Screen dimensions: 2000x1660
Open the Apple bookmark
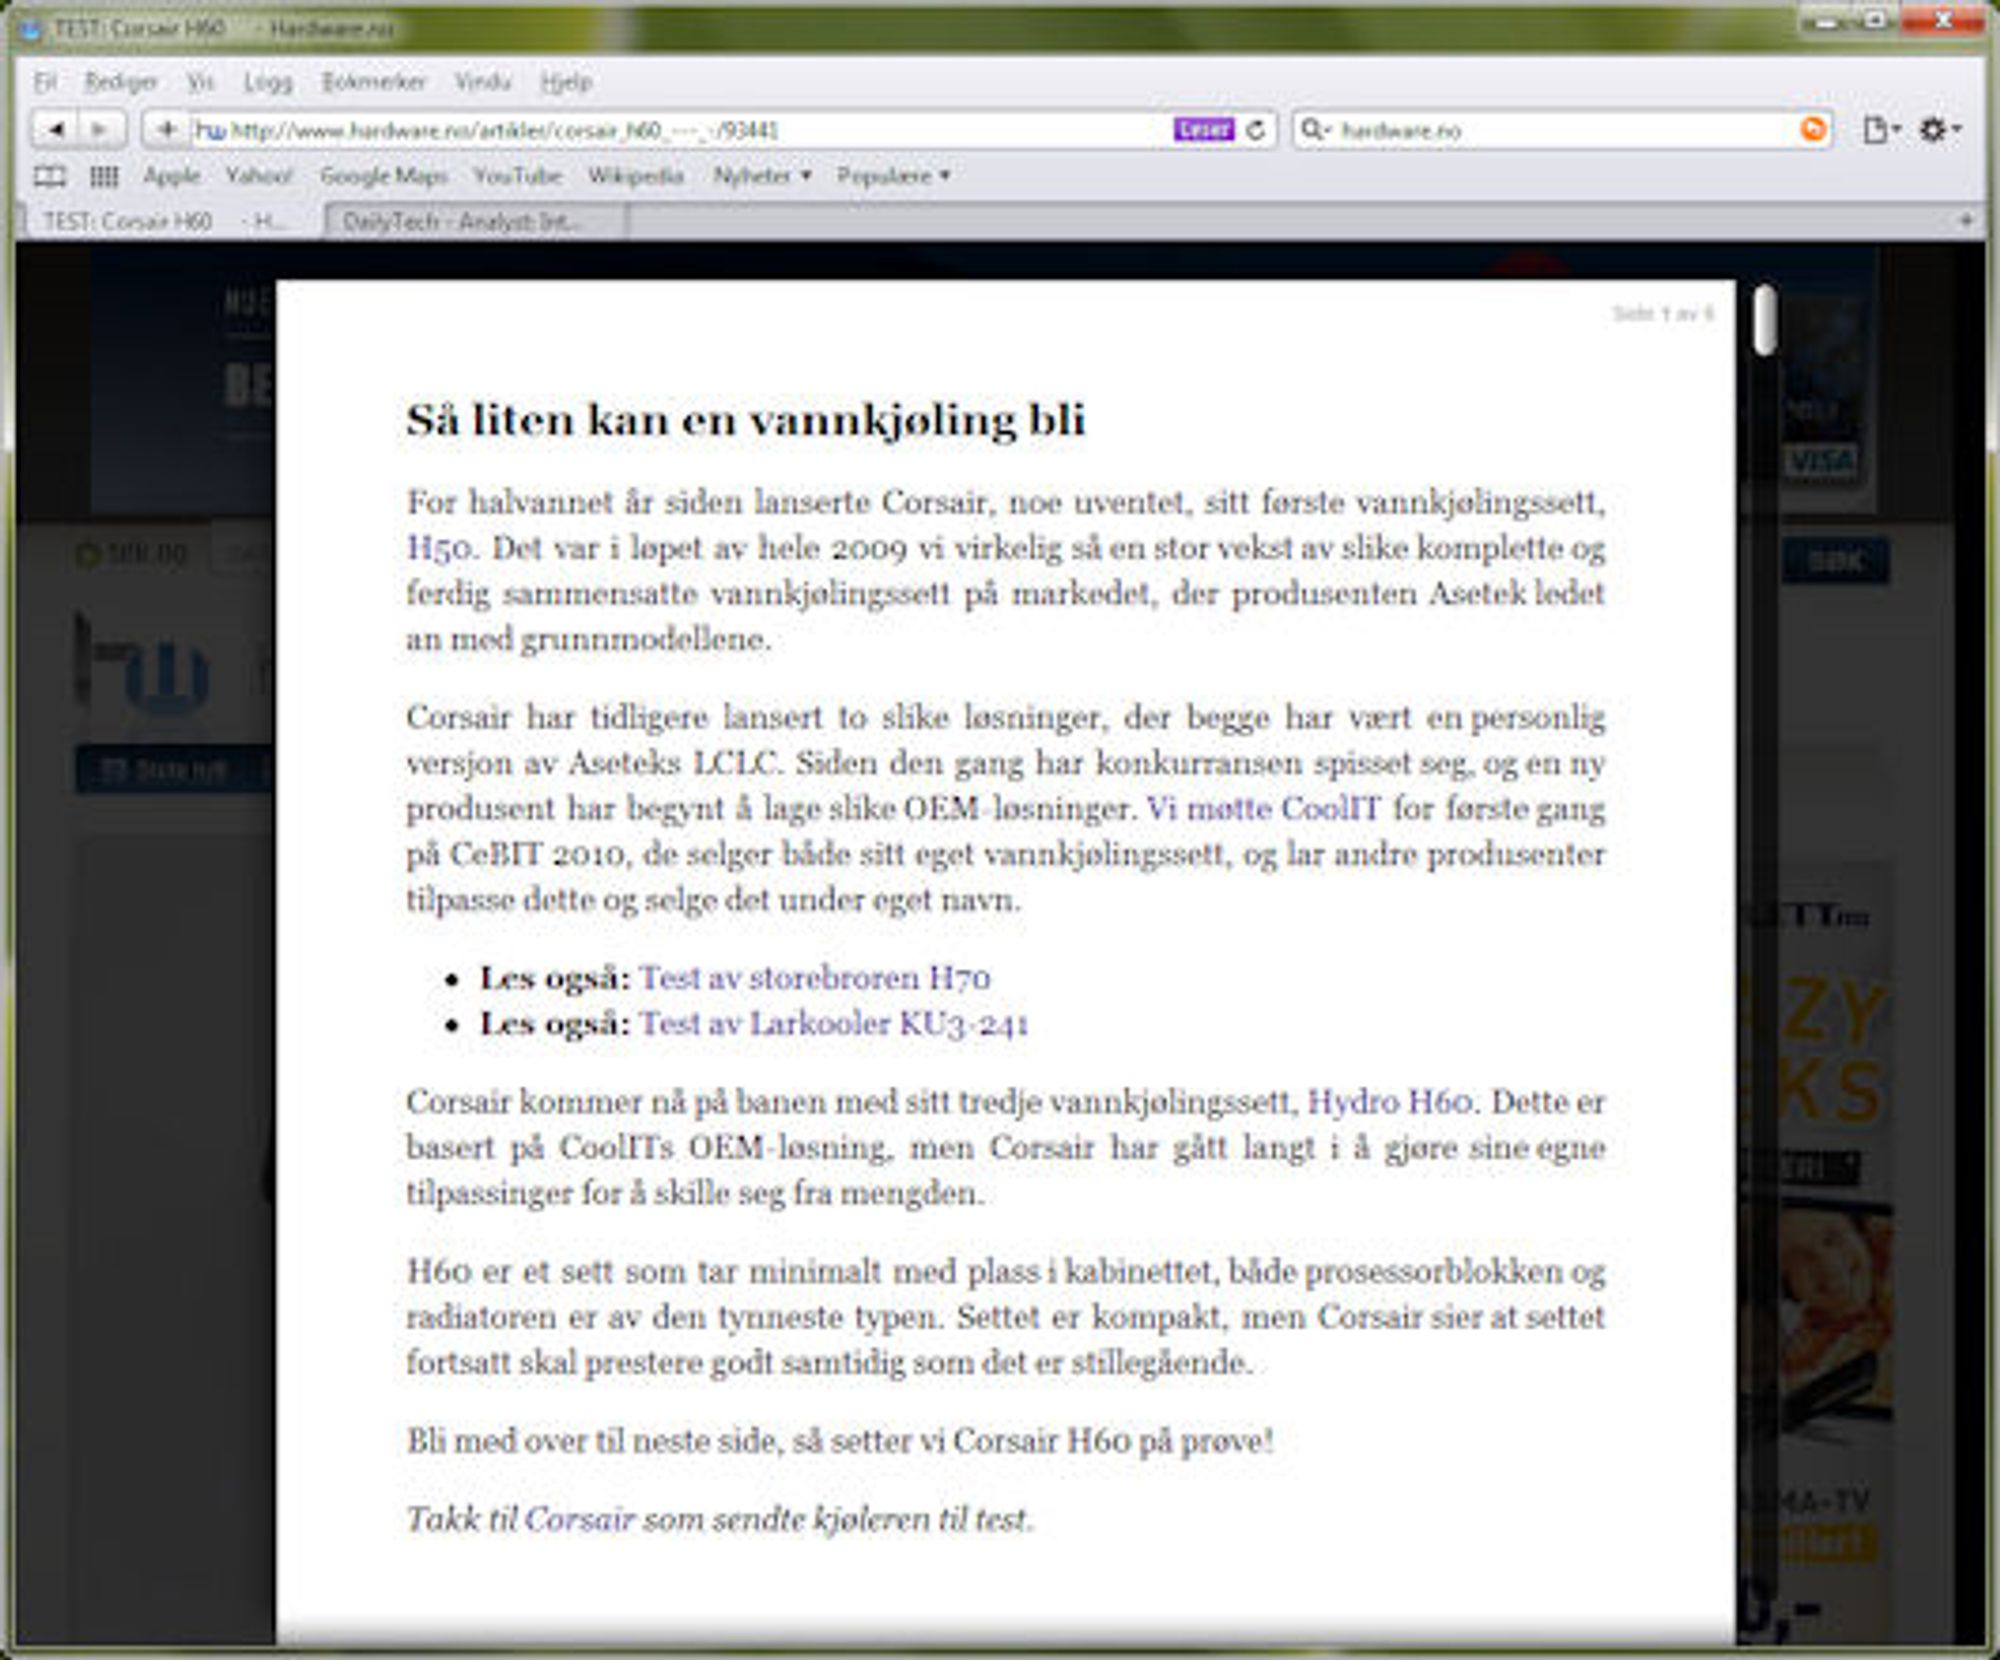click(x=171, y=176)
